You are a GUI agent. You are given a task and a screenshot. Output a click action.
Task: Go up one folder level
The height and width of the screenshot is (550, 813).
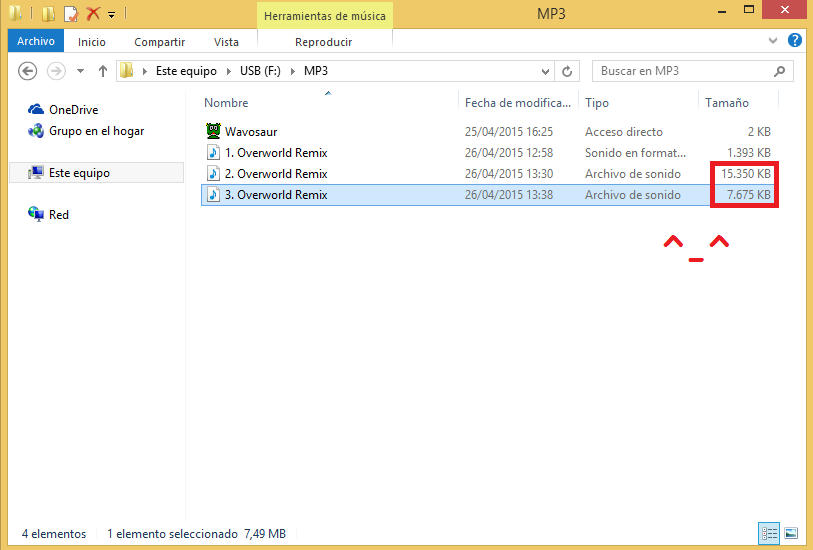[102, 71]
